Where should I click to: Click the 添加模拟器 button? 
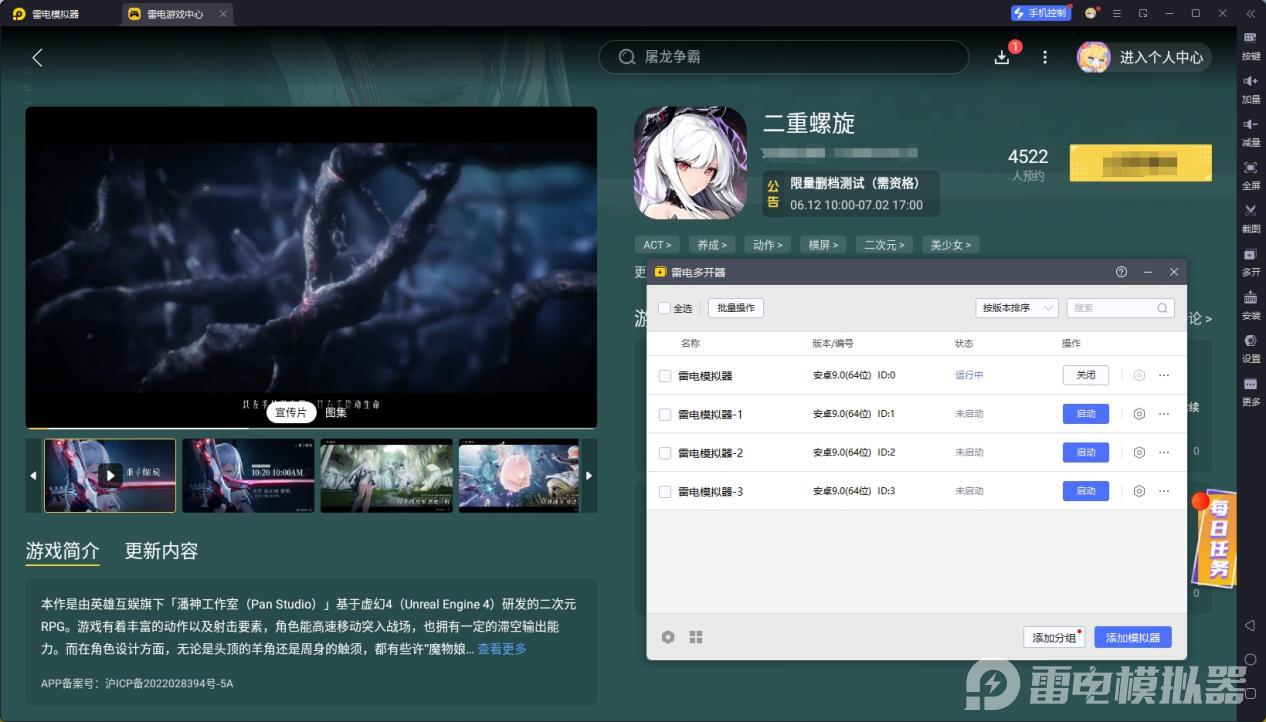tap(1133, 638)
